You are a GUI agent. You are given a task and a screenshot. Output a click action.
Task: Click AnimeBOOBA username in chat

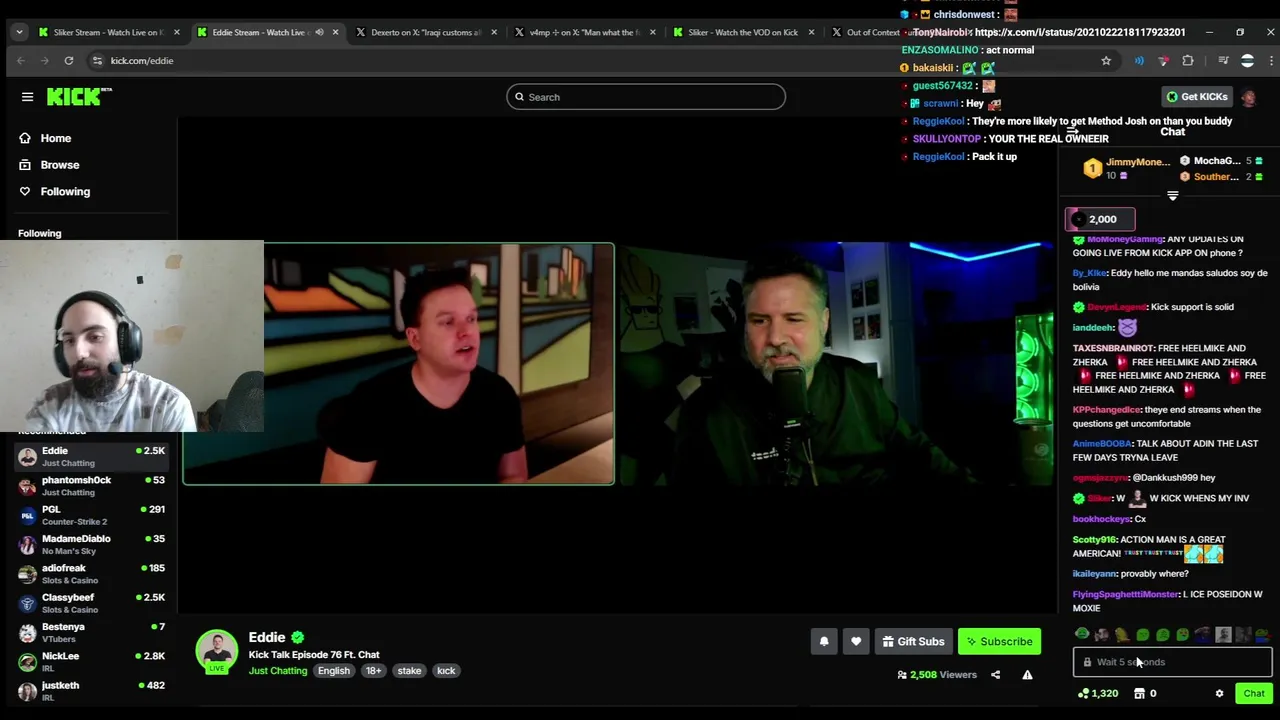(1102, 444)
